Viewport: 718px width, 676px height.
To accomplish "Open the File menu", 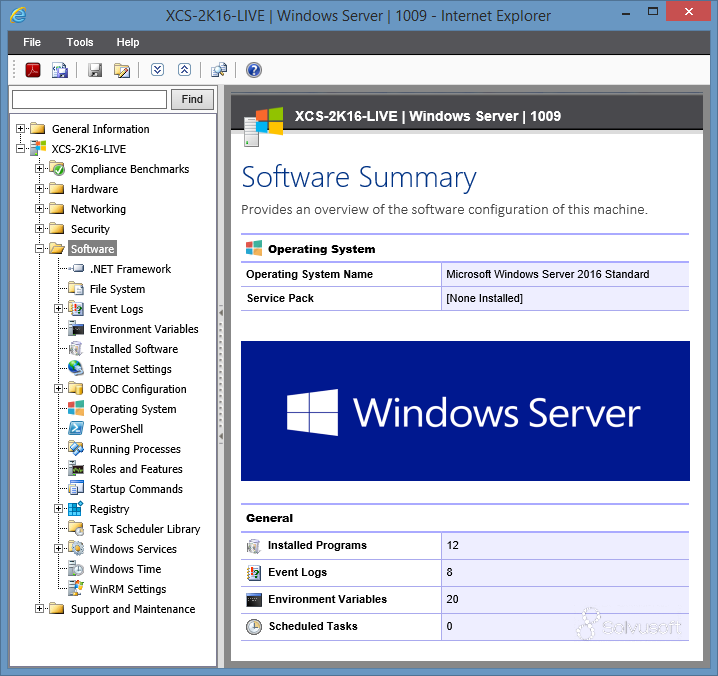I will coord(32,42).
